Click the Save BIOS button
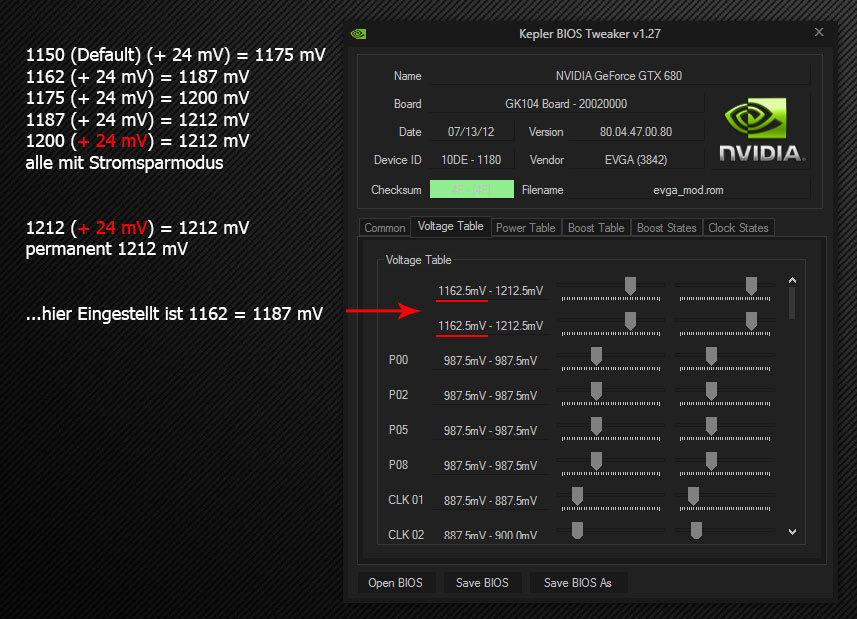 (482, 583)
